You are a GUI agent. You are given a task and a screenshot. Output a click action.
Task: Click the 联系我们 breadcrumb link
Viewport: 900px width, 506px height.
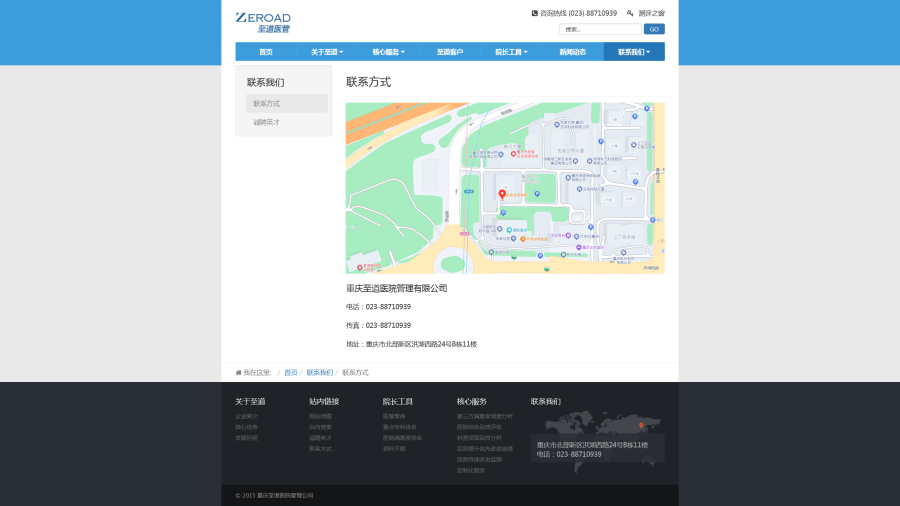click(x=319, y=373)
